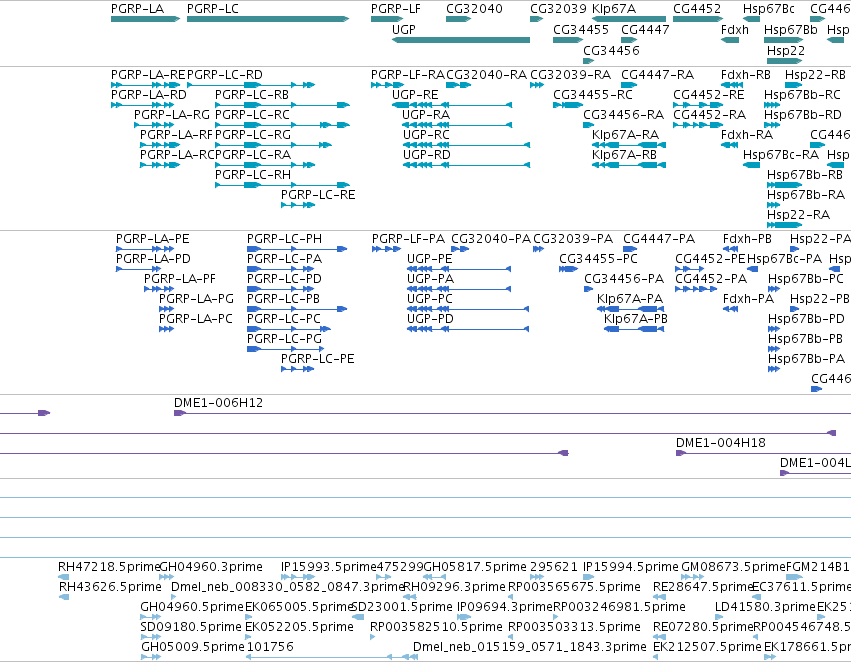Open transcript UGP-RE
The height and width of the screenshot is (662, 851).
click(x=415, y=95)
